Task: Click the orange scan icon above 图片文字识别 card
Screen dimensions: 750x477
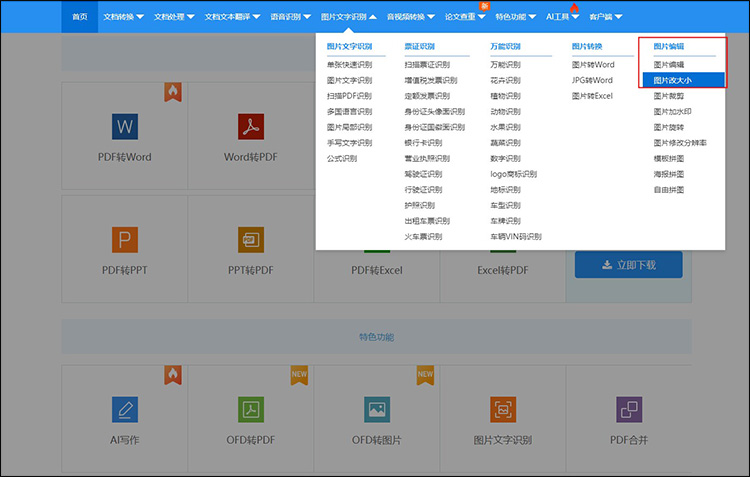Action: pyautogui.click(x=503, y=410)
